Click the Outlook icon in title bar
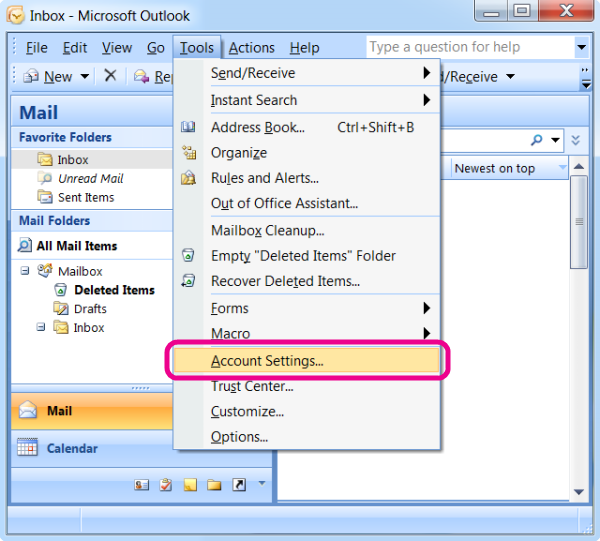Image resolution: width=600 pixels, height=541 pixels. [16, 16]
